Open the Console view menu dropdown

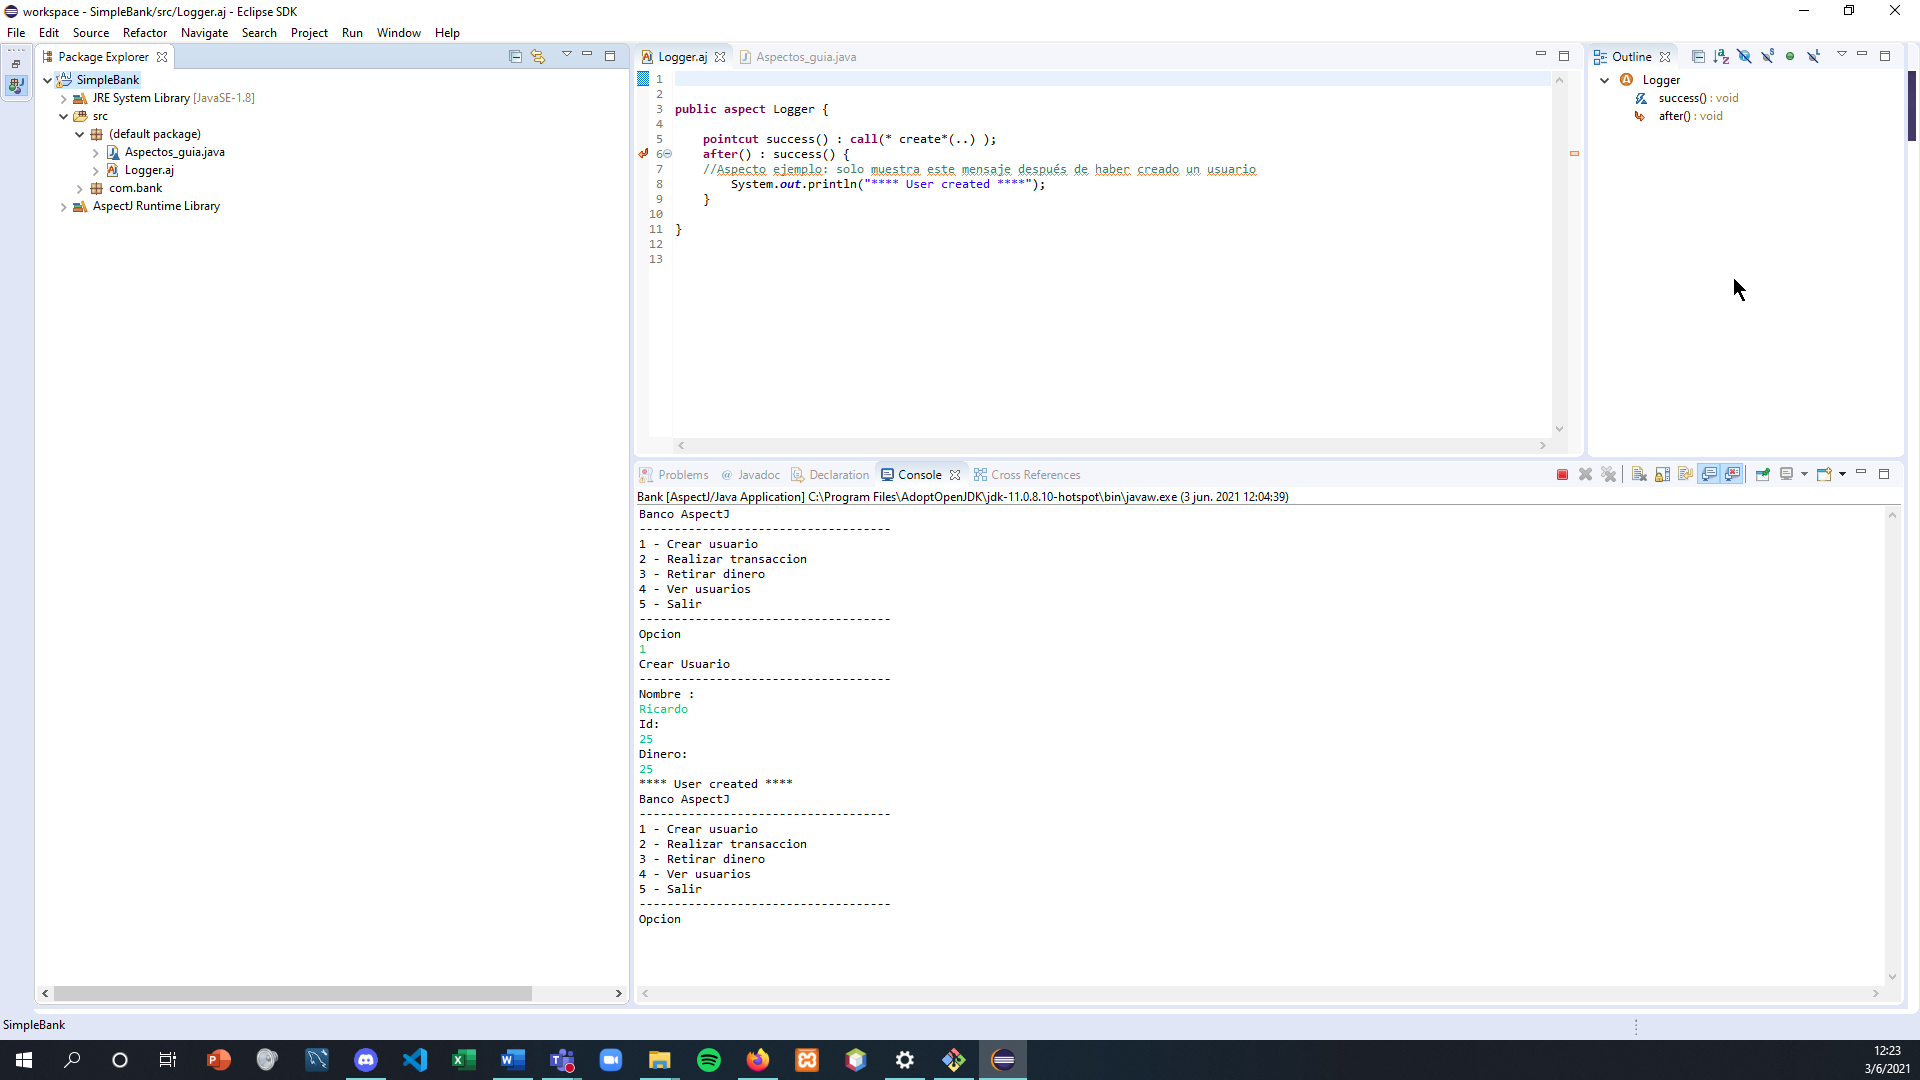coord(1843,475)
